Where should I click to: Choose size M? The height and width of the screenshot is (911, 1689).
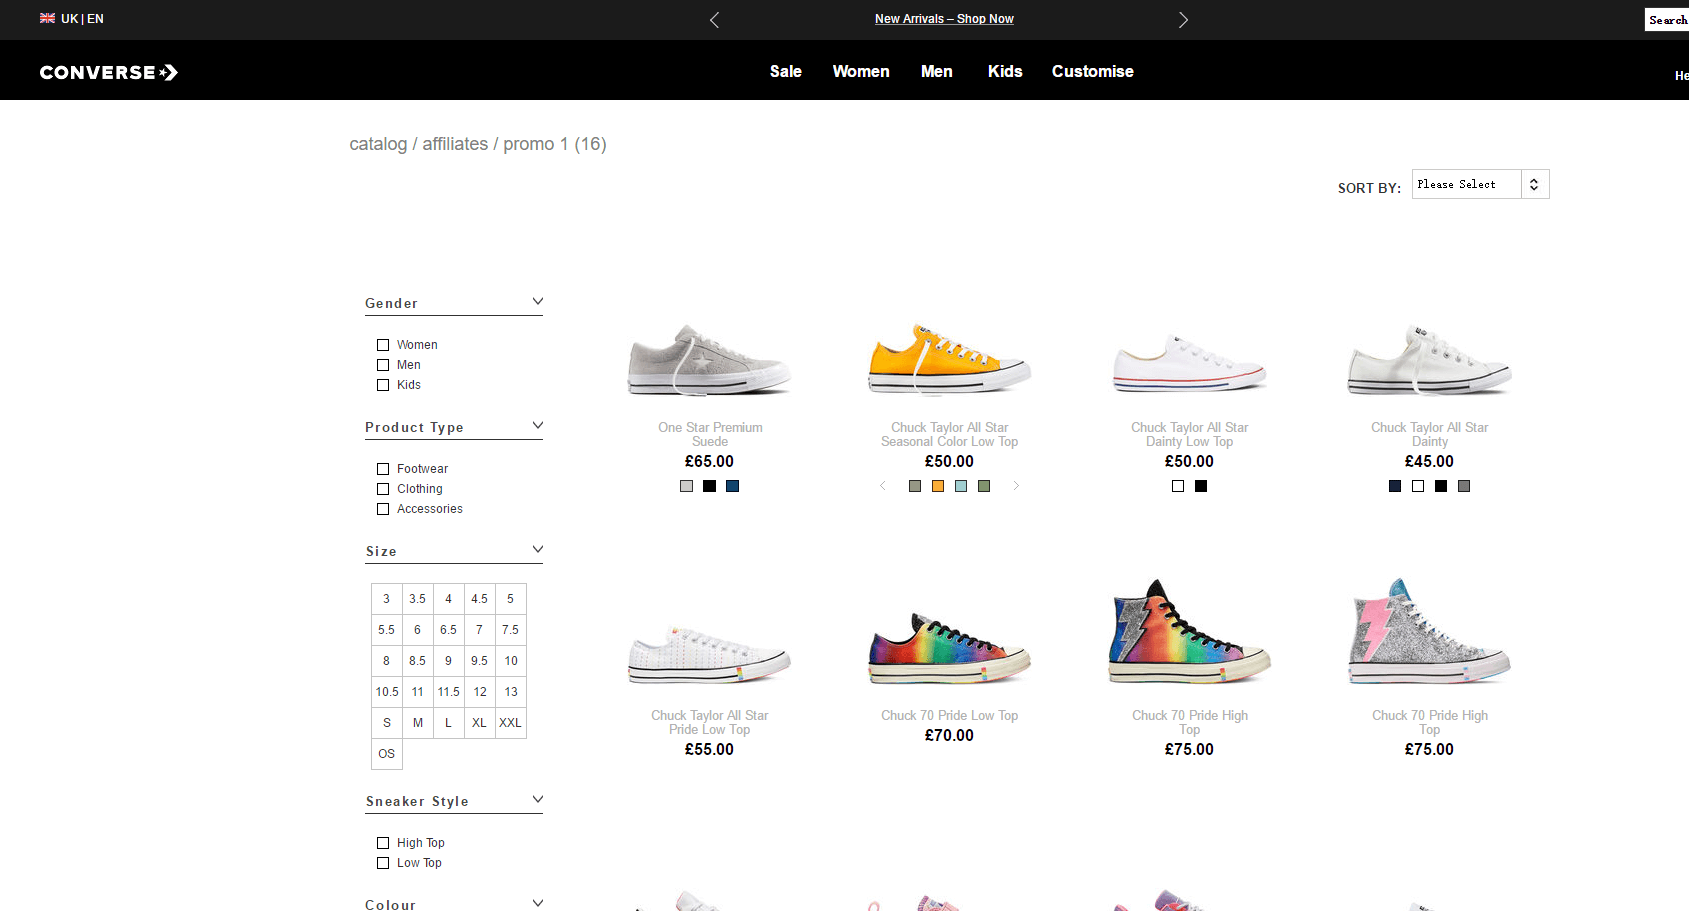[x=418, y=723]
